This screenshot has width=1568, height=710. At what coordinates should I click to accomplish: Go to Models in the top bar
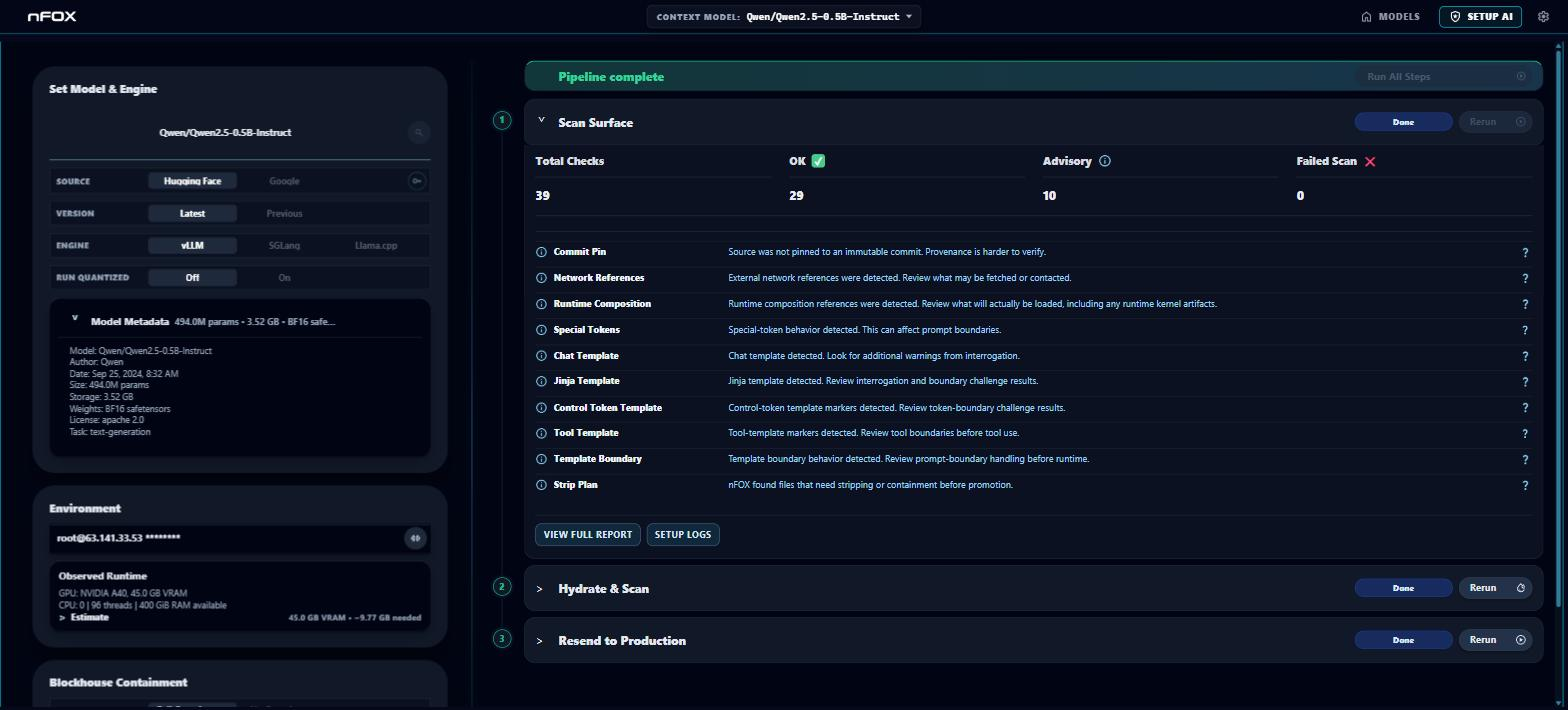click(x=1390, y=17)
